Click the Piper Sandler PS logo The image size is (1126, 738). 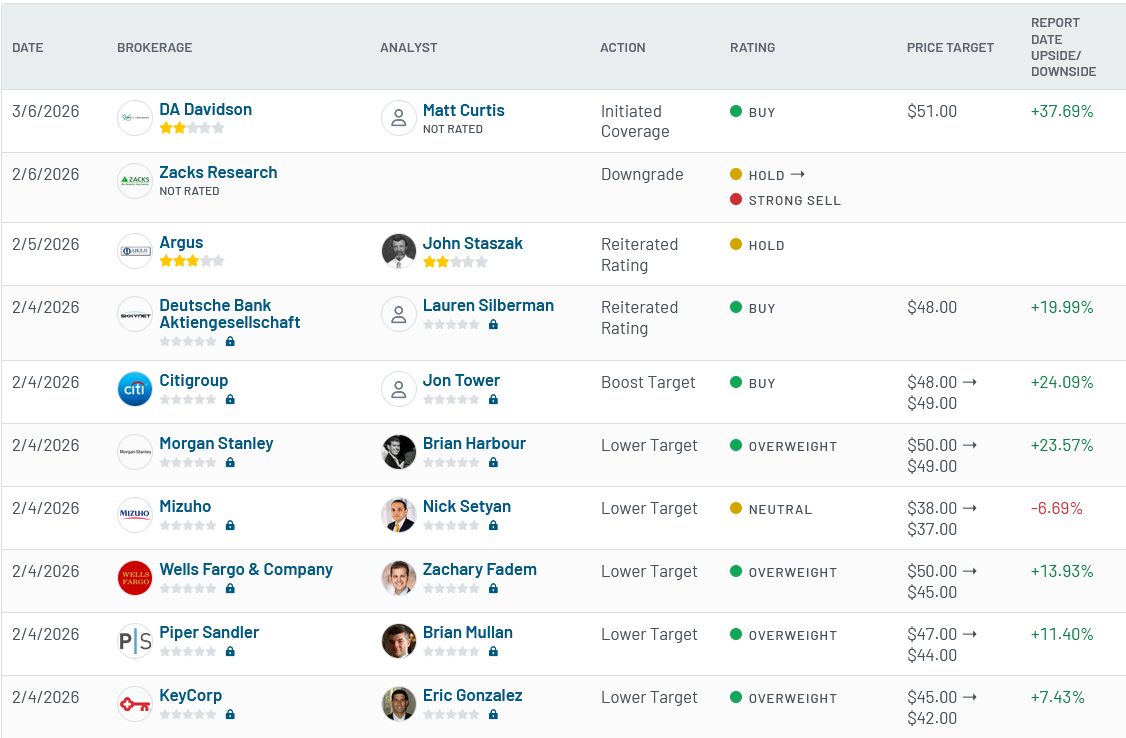[x=135, y=641]
